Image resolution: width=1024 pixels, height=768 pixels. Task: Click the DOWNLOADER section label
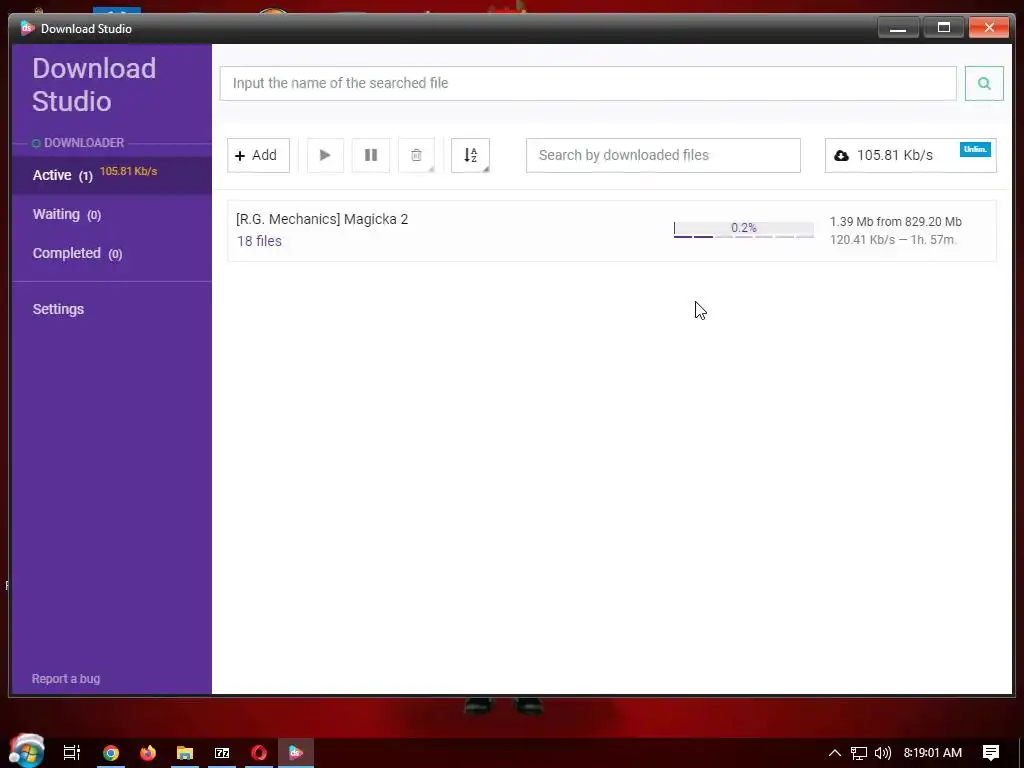84,143
